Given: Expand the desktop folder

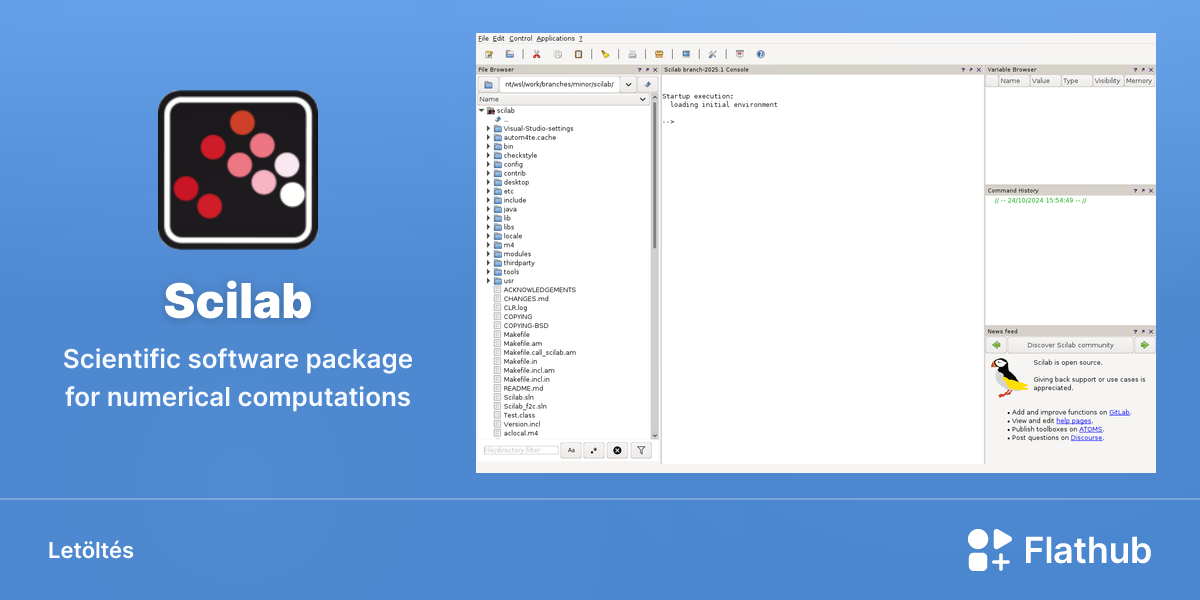Looking at the screenshot, I should pyautogui.click(x=488, y=182).
